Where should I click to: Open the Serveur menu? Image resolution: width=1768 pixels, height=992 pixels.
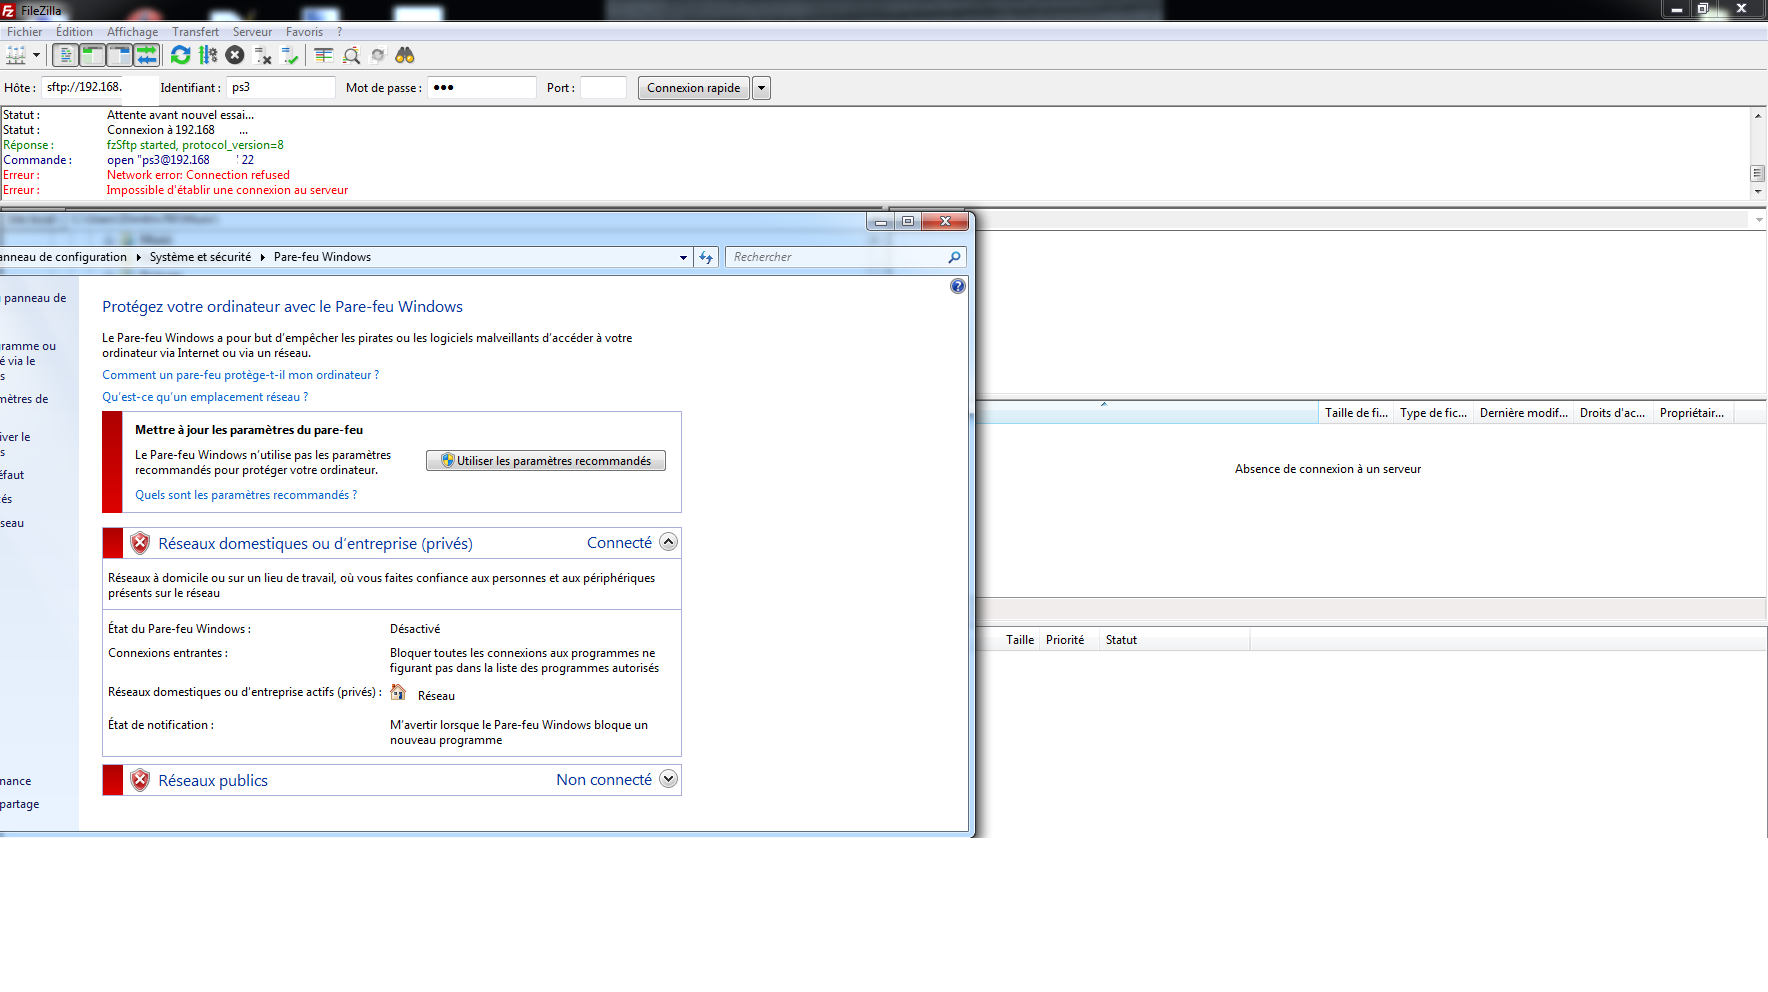[252, 32]
